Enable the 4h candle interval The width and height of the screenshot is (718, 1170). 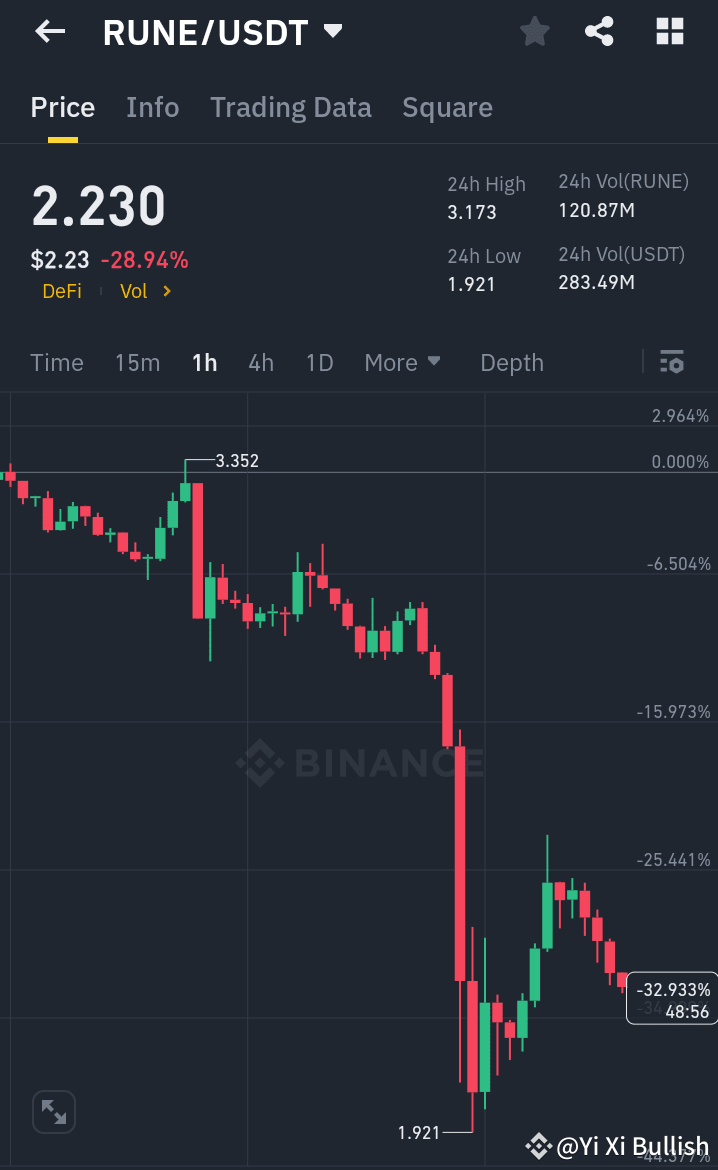260,362
